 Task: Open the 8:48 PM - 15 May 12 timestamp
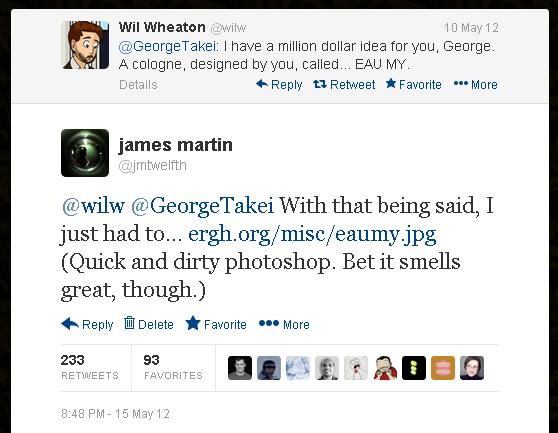(x=115, y=414)
